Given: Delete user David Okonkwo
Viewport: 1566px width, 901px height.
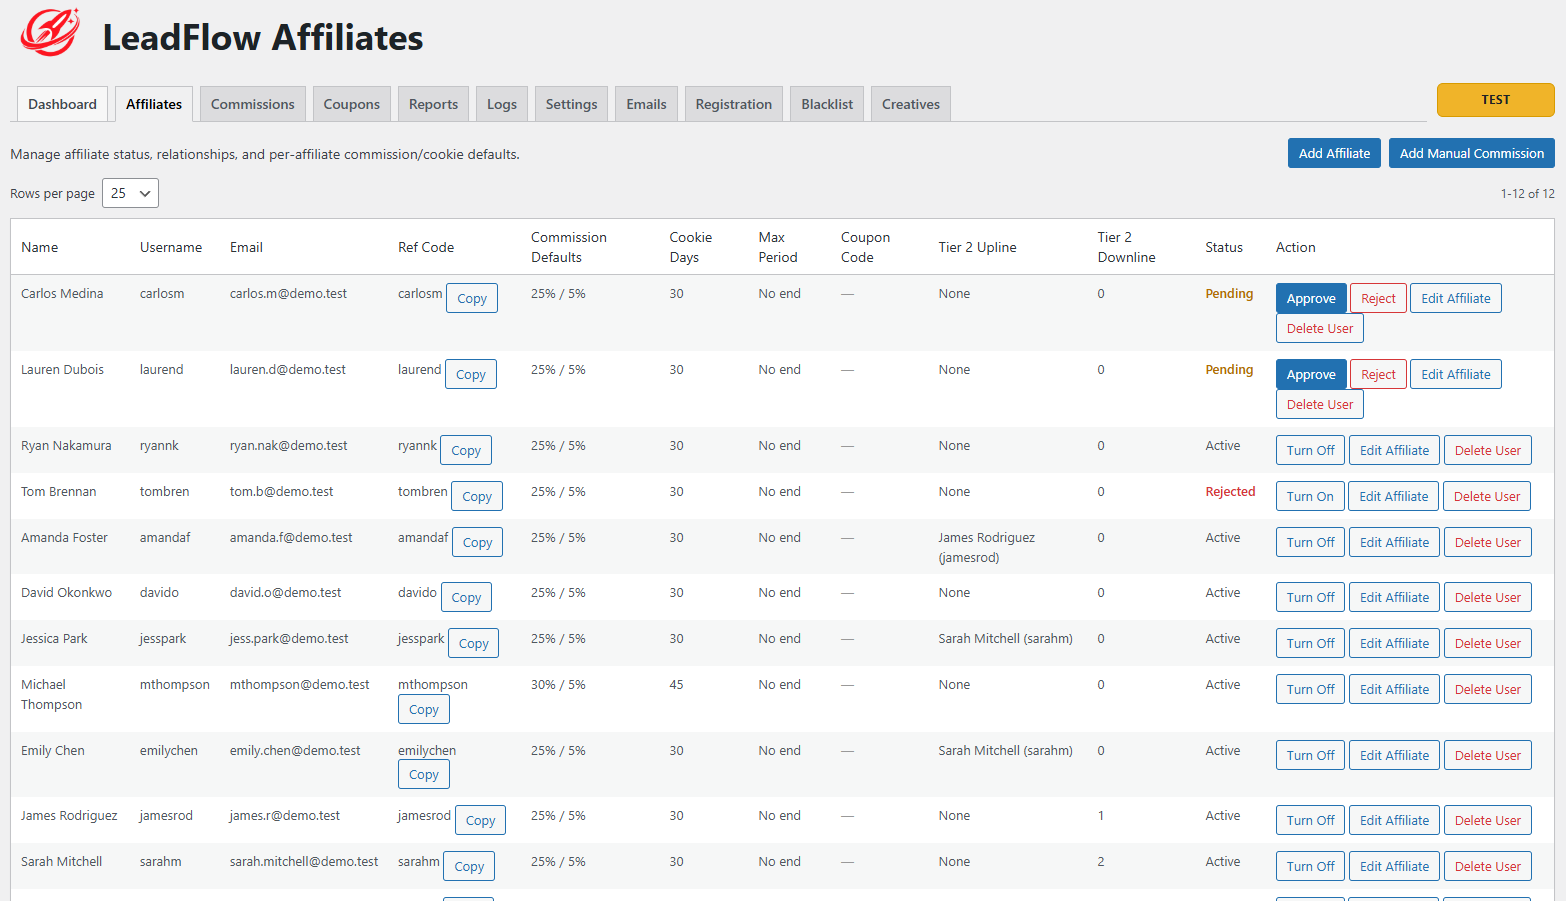Looking at the screenshot, I should coord(1487,596).
